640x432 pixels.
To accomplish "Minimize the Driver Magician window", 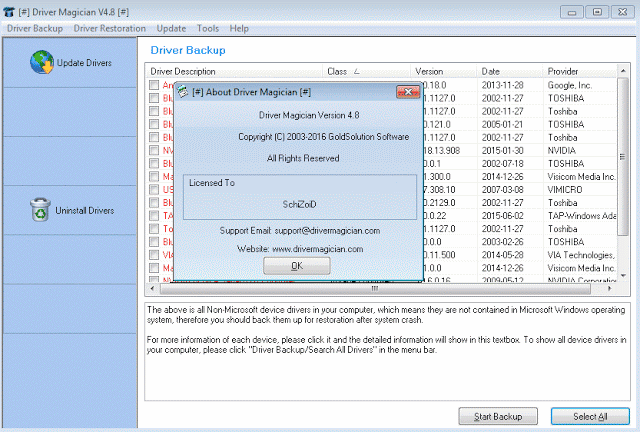I will tap(572, 12).
